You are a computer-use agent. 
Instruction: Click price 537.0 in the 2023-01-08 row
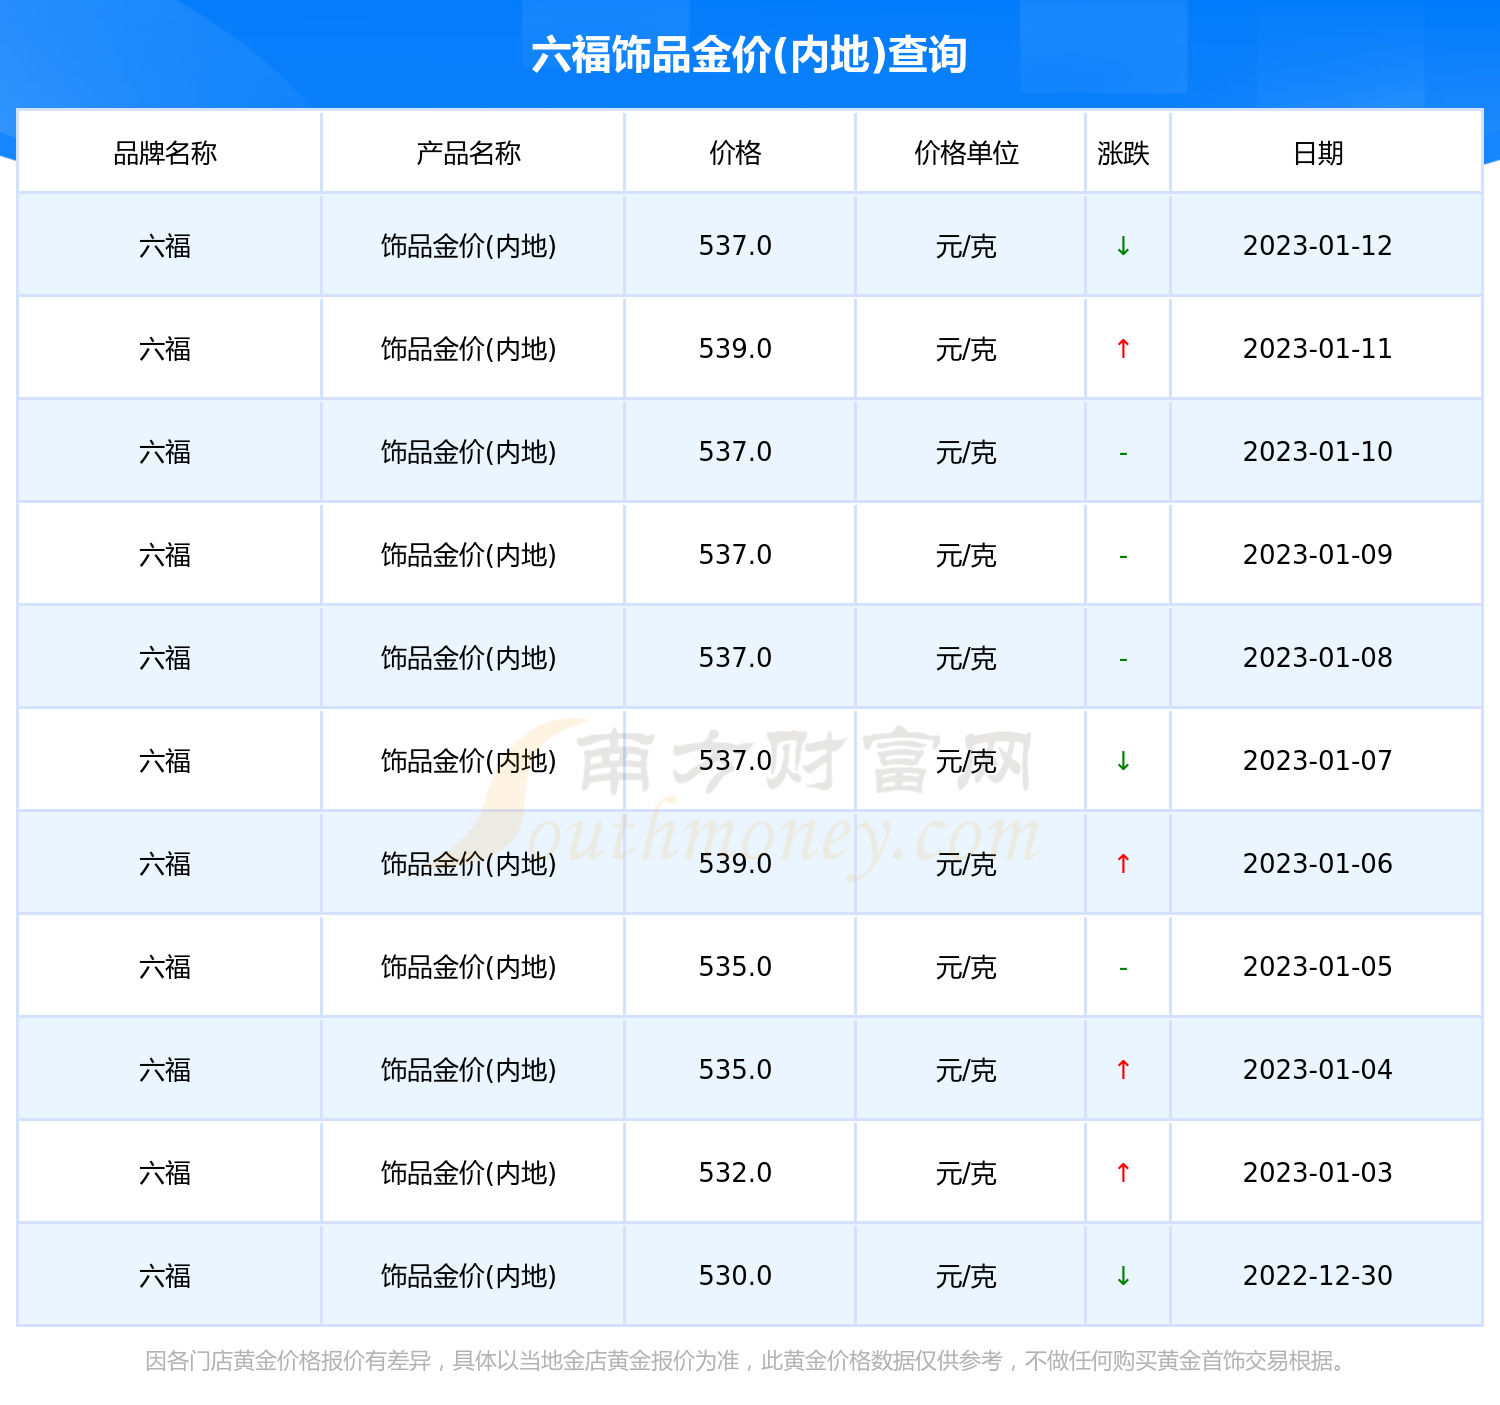[x=735, y=658]
